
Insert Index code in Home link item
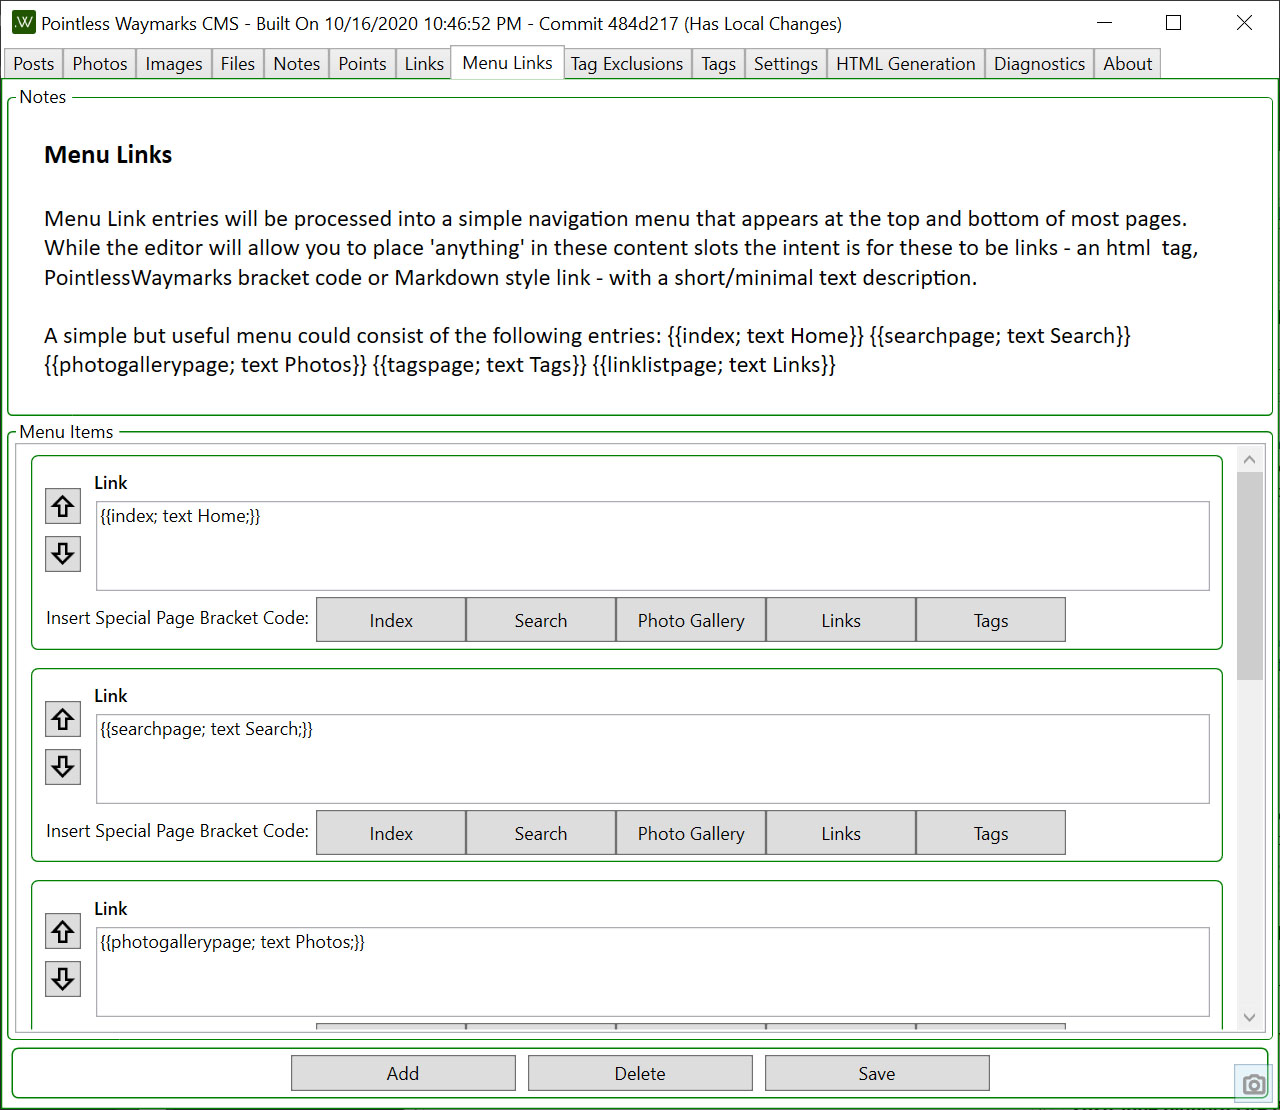click(391, 620)
